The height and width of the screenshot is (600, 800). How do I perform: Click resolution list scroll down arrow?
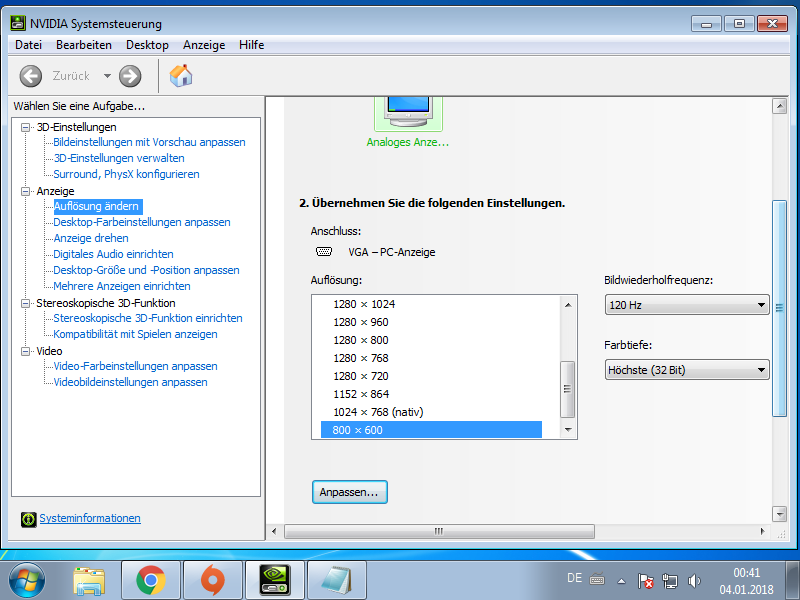pyautogui.click(x=568, y=430)
